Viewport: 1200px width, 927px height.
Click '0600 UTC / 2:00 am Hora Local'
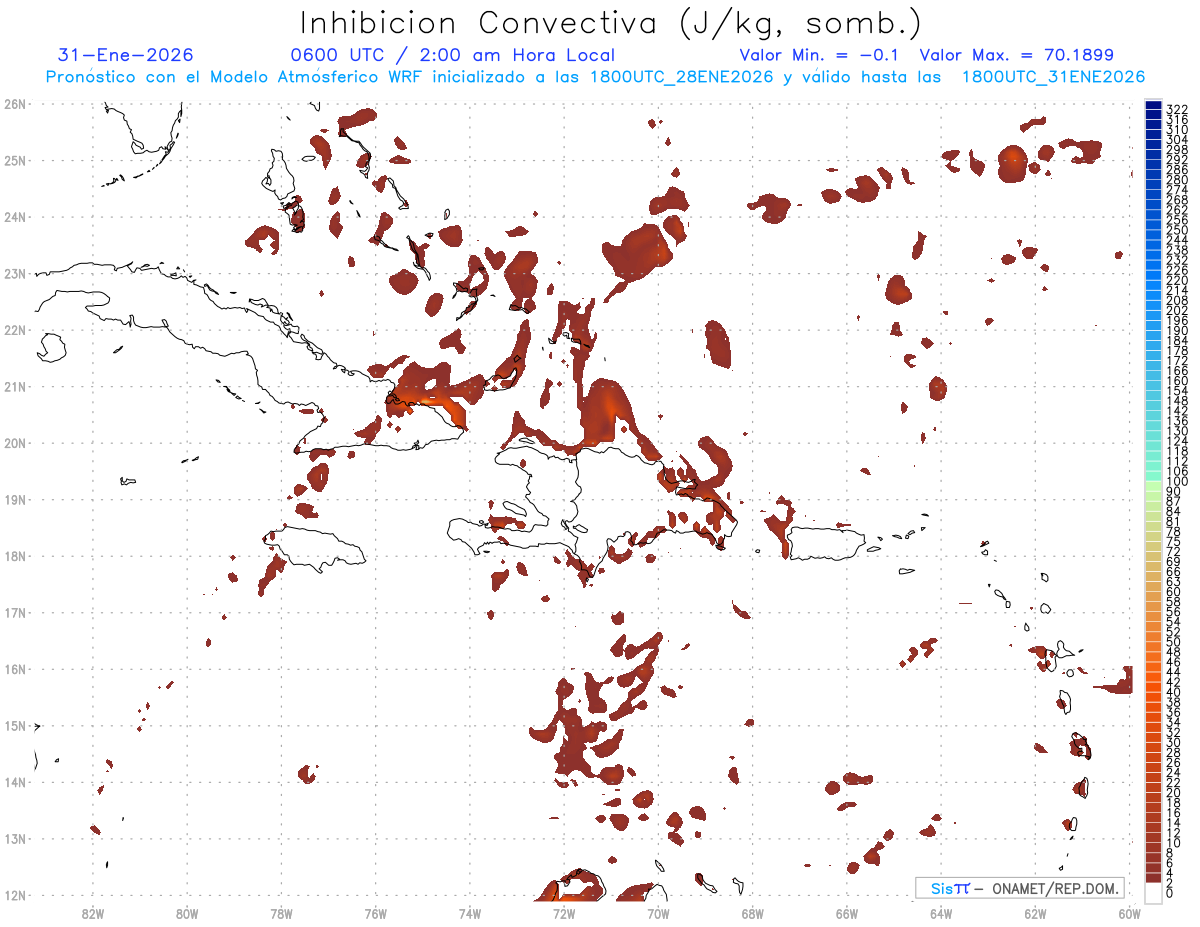(453, 56)
